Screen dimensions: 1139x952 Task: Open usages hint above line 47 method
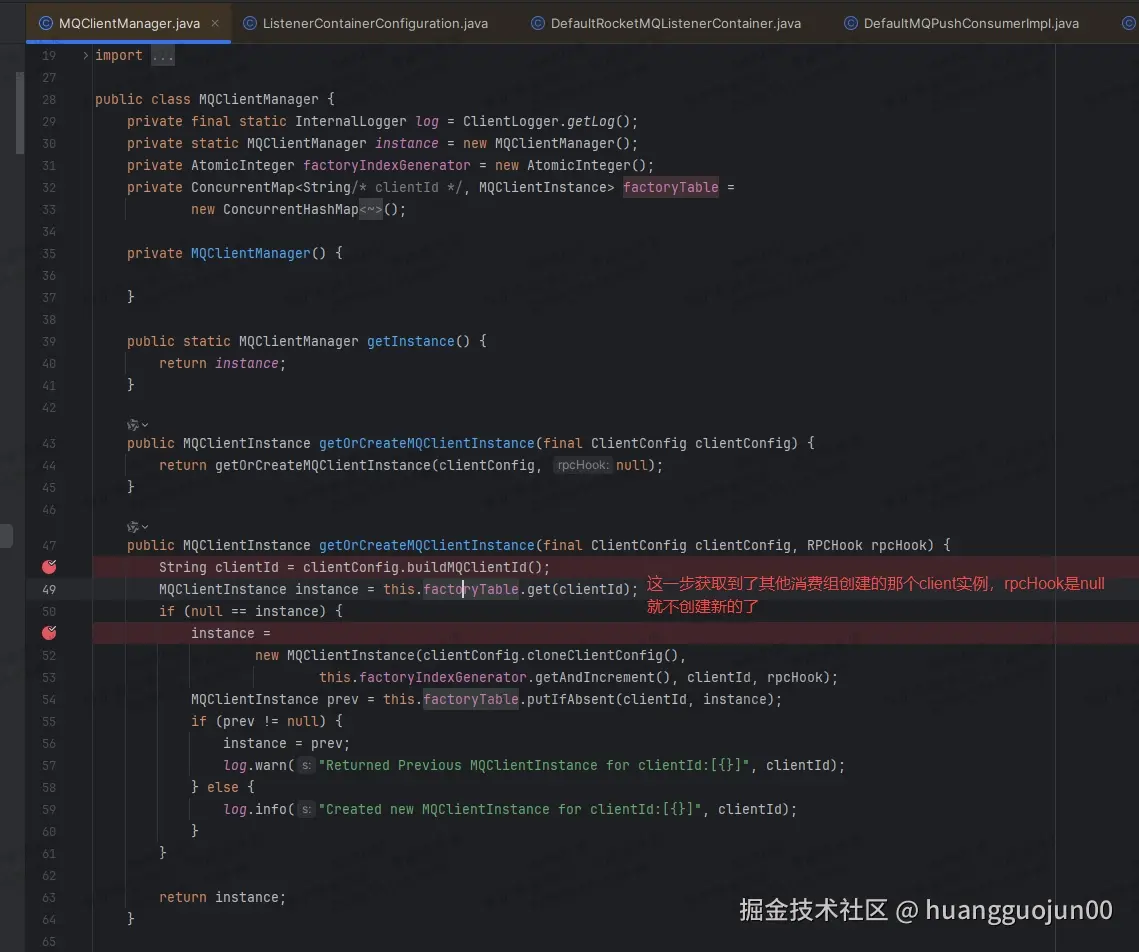(x=137, y=526)
